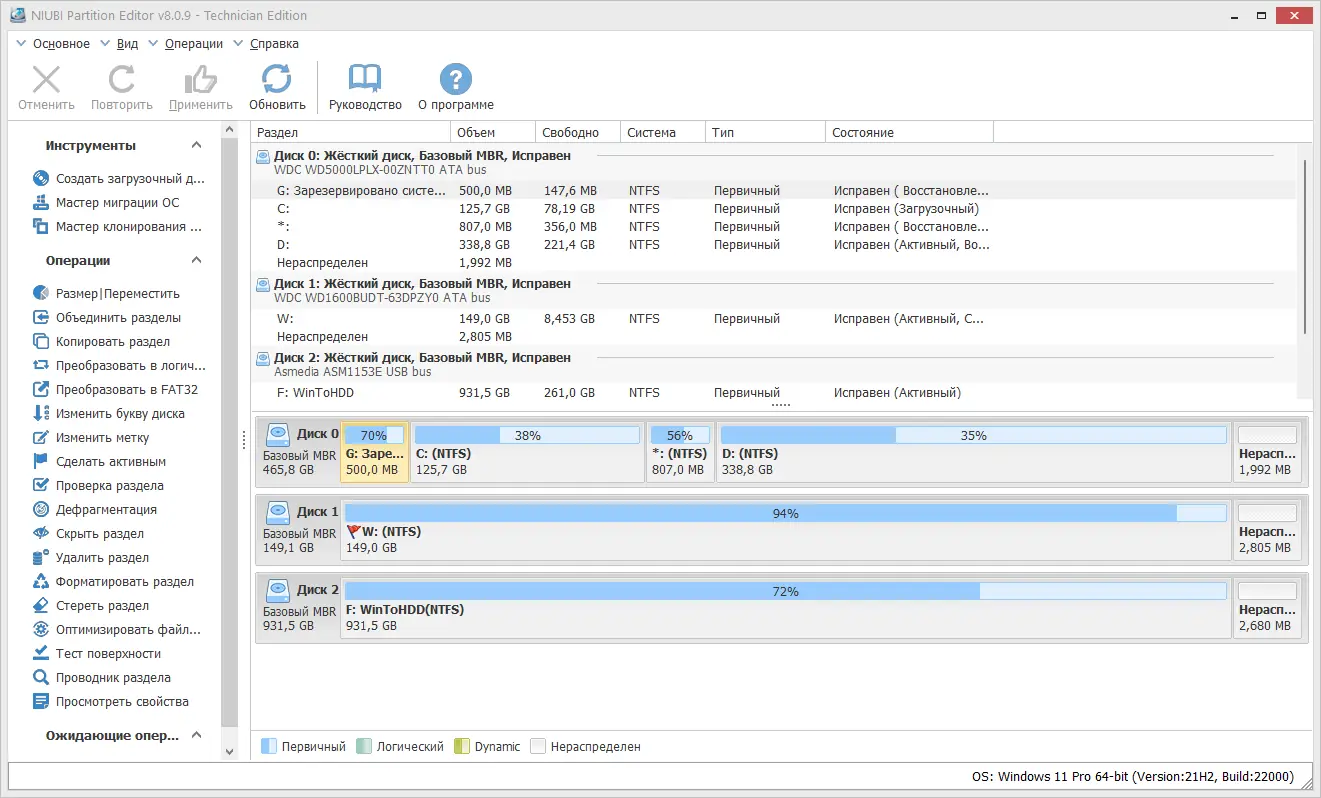Choose Преобразовать в логический operation
The width and height of the screenshot is (1321, 798).
119,366
